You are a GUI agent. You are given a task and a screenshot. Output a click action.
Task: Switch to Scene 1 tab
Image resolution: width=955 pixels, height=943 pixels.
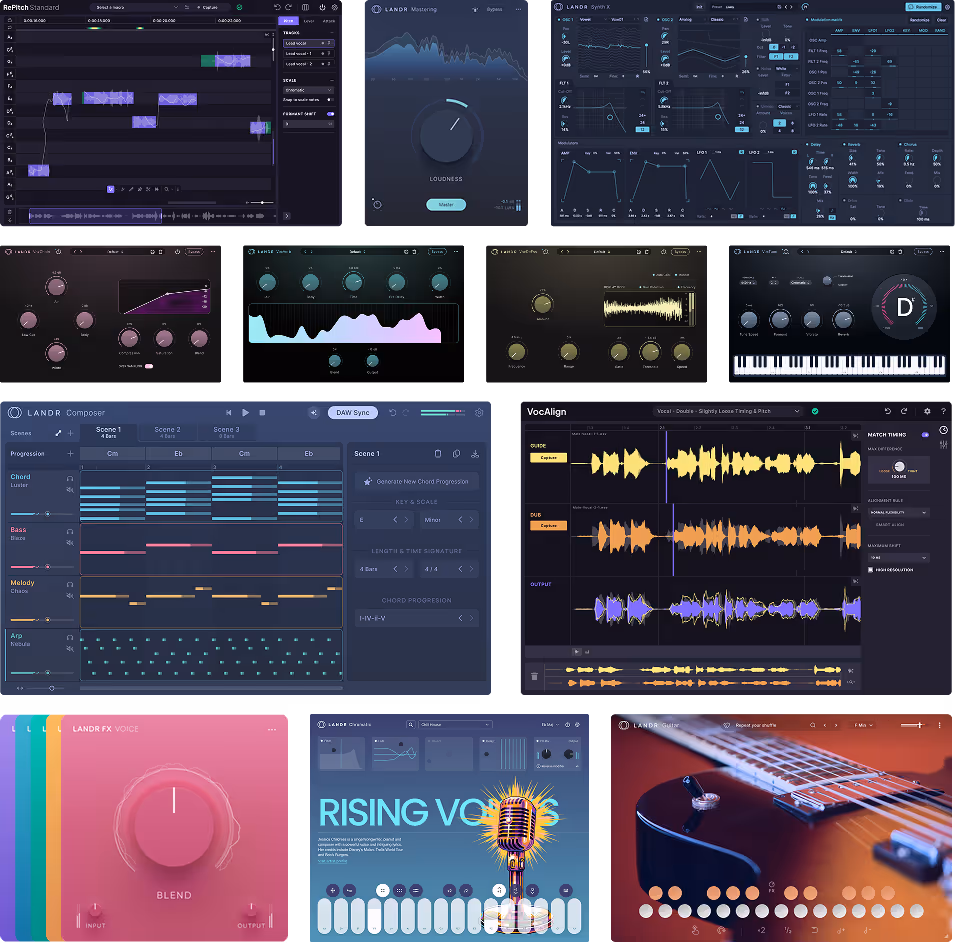108,432
